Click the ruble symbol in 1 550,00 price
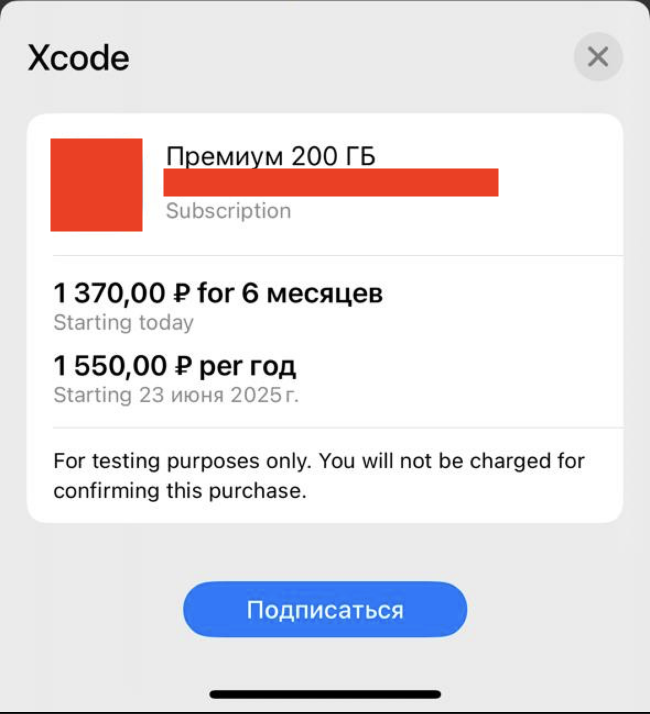This screenshot has height=714, width=650. (181, 365)
